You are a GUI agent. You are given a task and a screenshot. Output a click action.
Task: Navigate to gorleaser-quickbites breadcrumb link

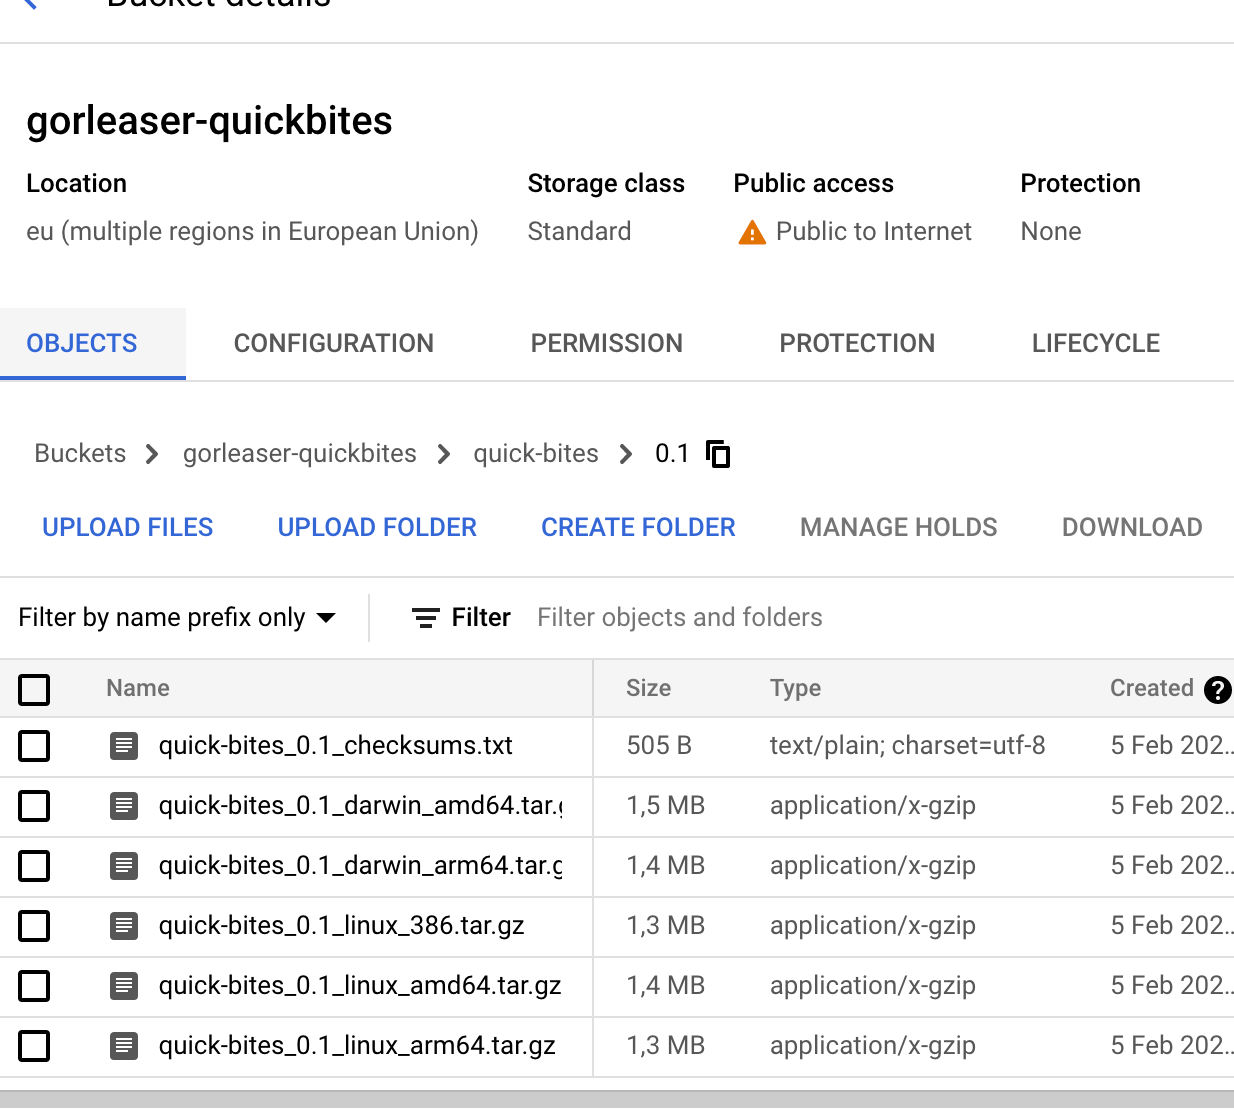[300, 454]
